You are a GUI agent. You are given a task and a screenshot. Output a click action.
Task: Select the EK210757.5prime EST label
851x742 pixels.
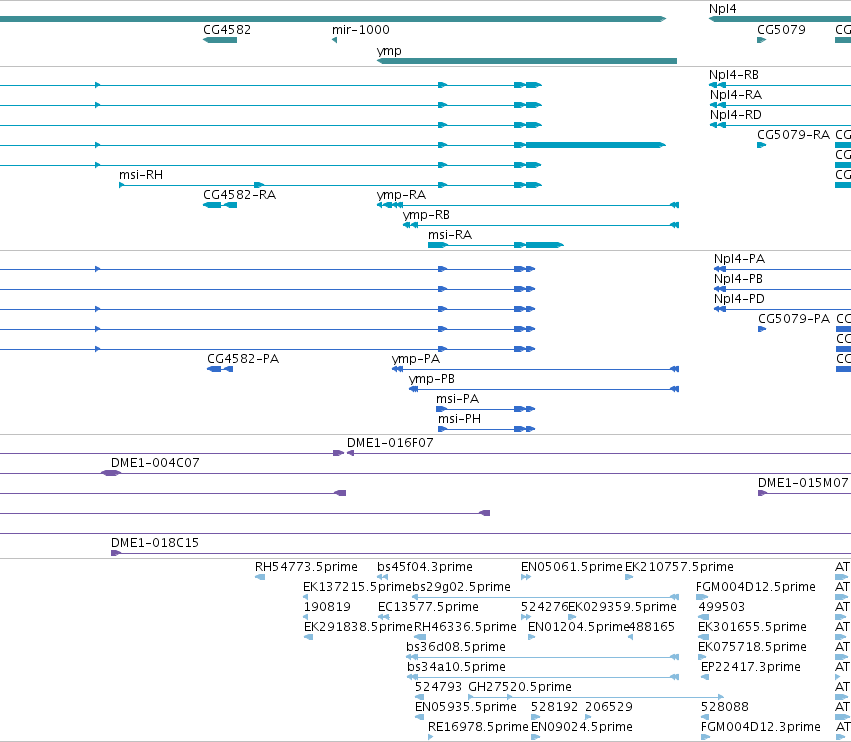point(679,567)
